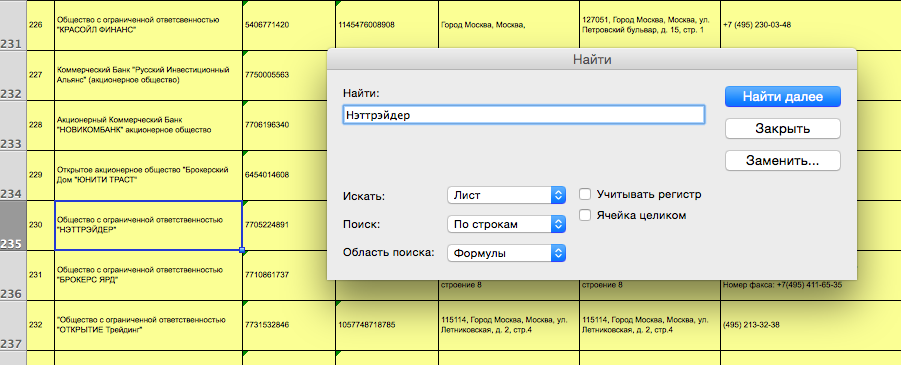Select sequence number cell 232
This screenshot has height=365, width=901.
[40, 326]
